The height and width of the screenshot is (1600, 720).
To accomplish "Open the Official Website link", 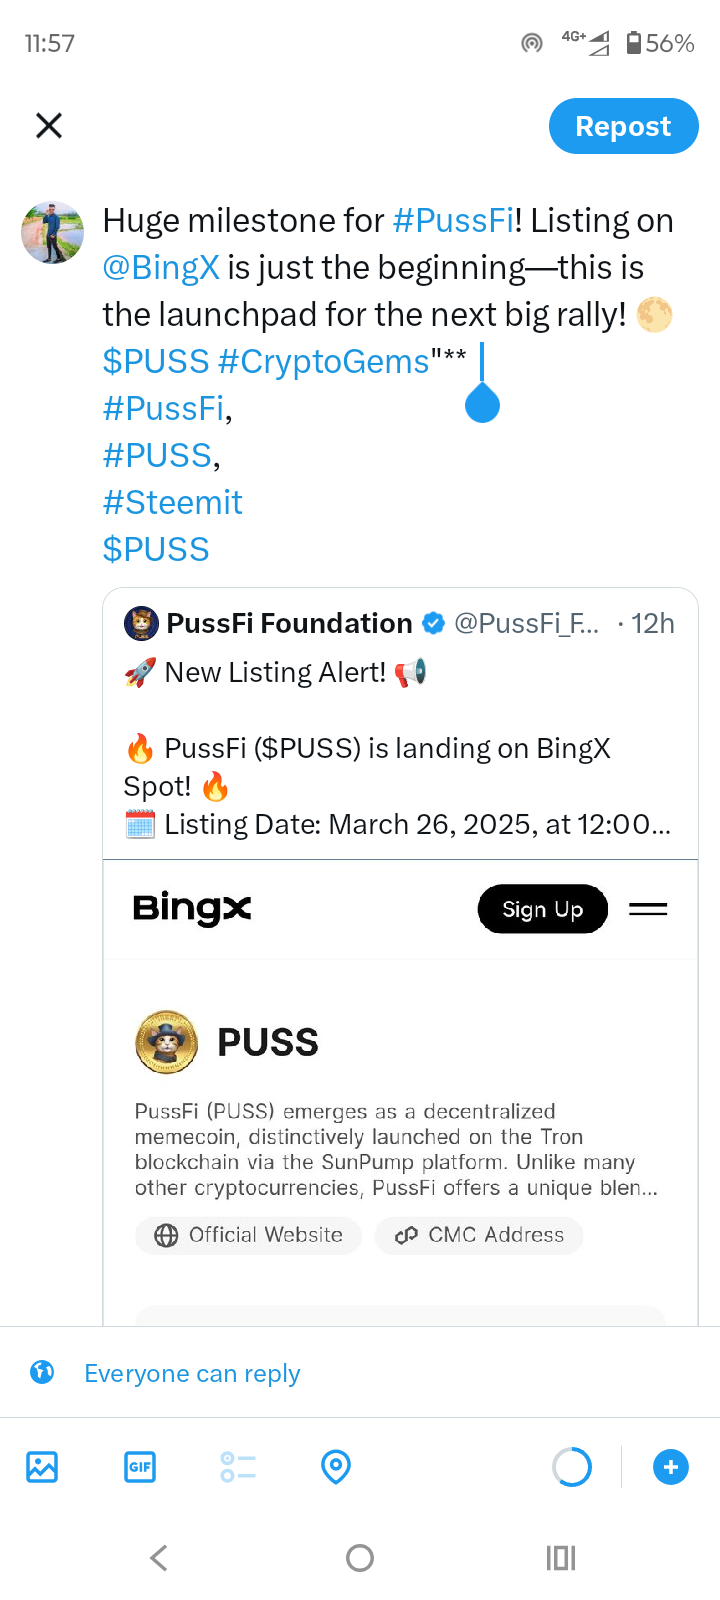I will 249,1235.
